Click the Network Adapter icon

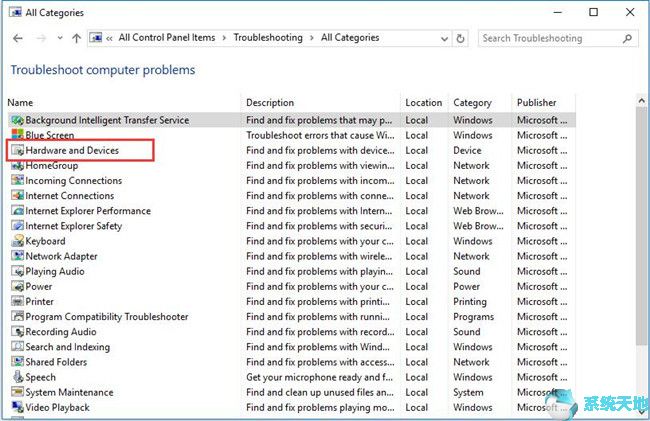tap(17, 256)
